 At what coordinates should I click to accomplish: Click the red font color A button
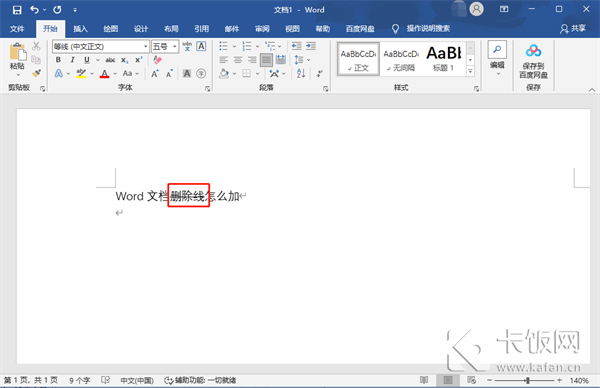coord(104,73)
